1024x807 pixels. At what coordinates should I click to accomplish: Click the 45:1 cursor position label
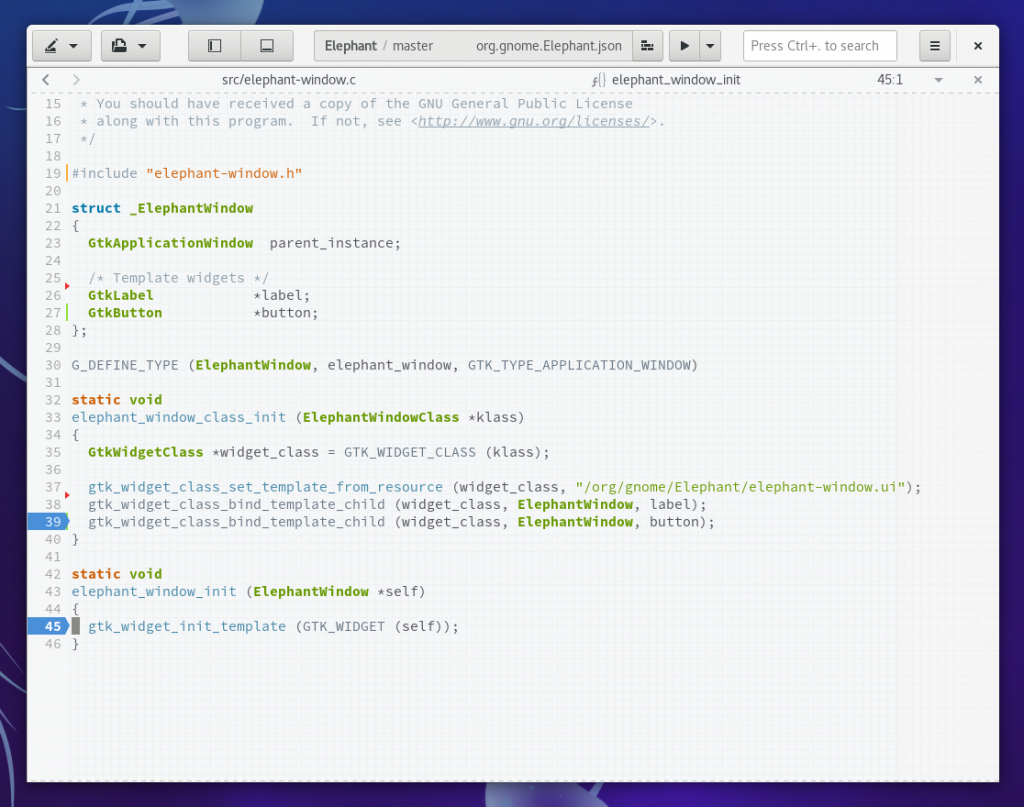click(889, 80)
